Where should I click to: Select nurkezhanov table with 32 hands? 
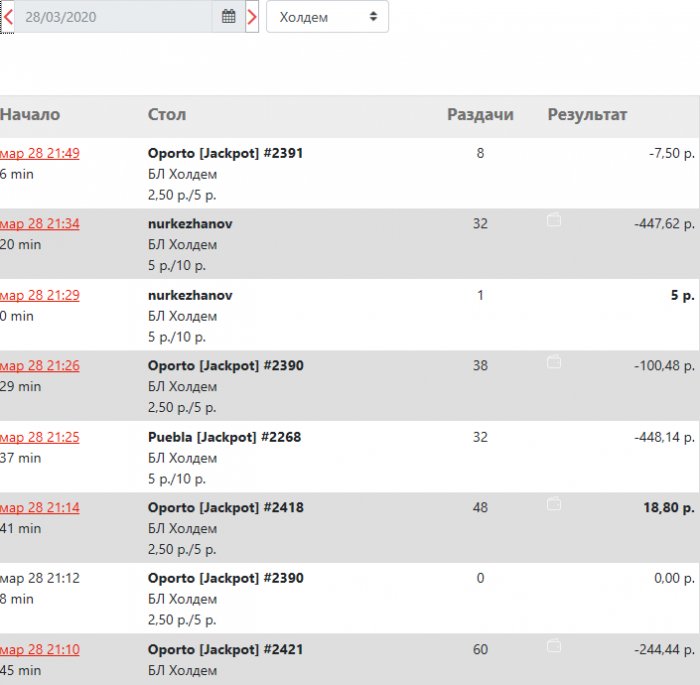click(190, 224)
